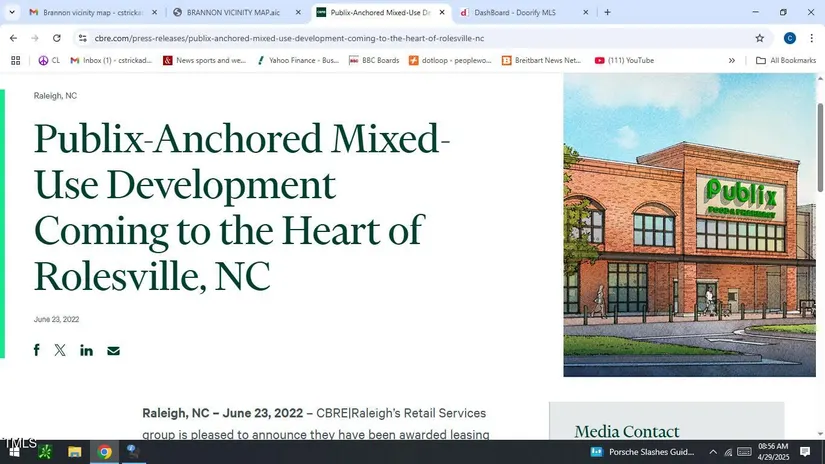Viewport: 825px width, 464px height.
Task: Switch to DashBoard Doorify MLS tab
Action: click(518, 12)
